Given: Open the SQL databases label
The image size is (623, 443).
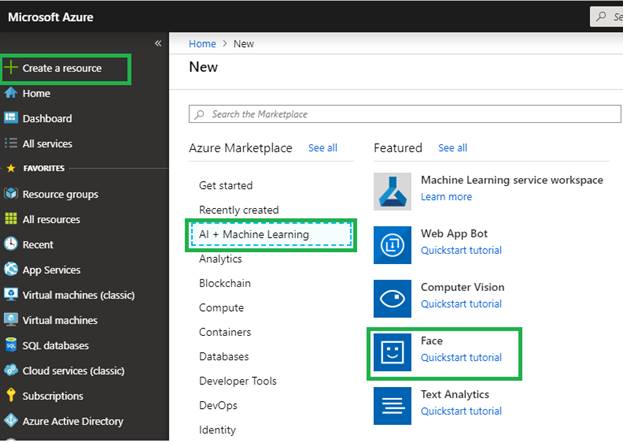Looking at the screenshot, I should point(55,346).
